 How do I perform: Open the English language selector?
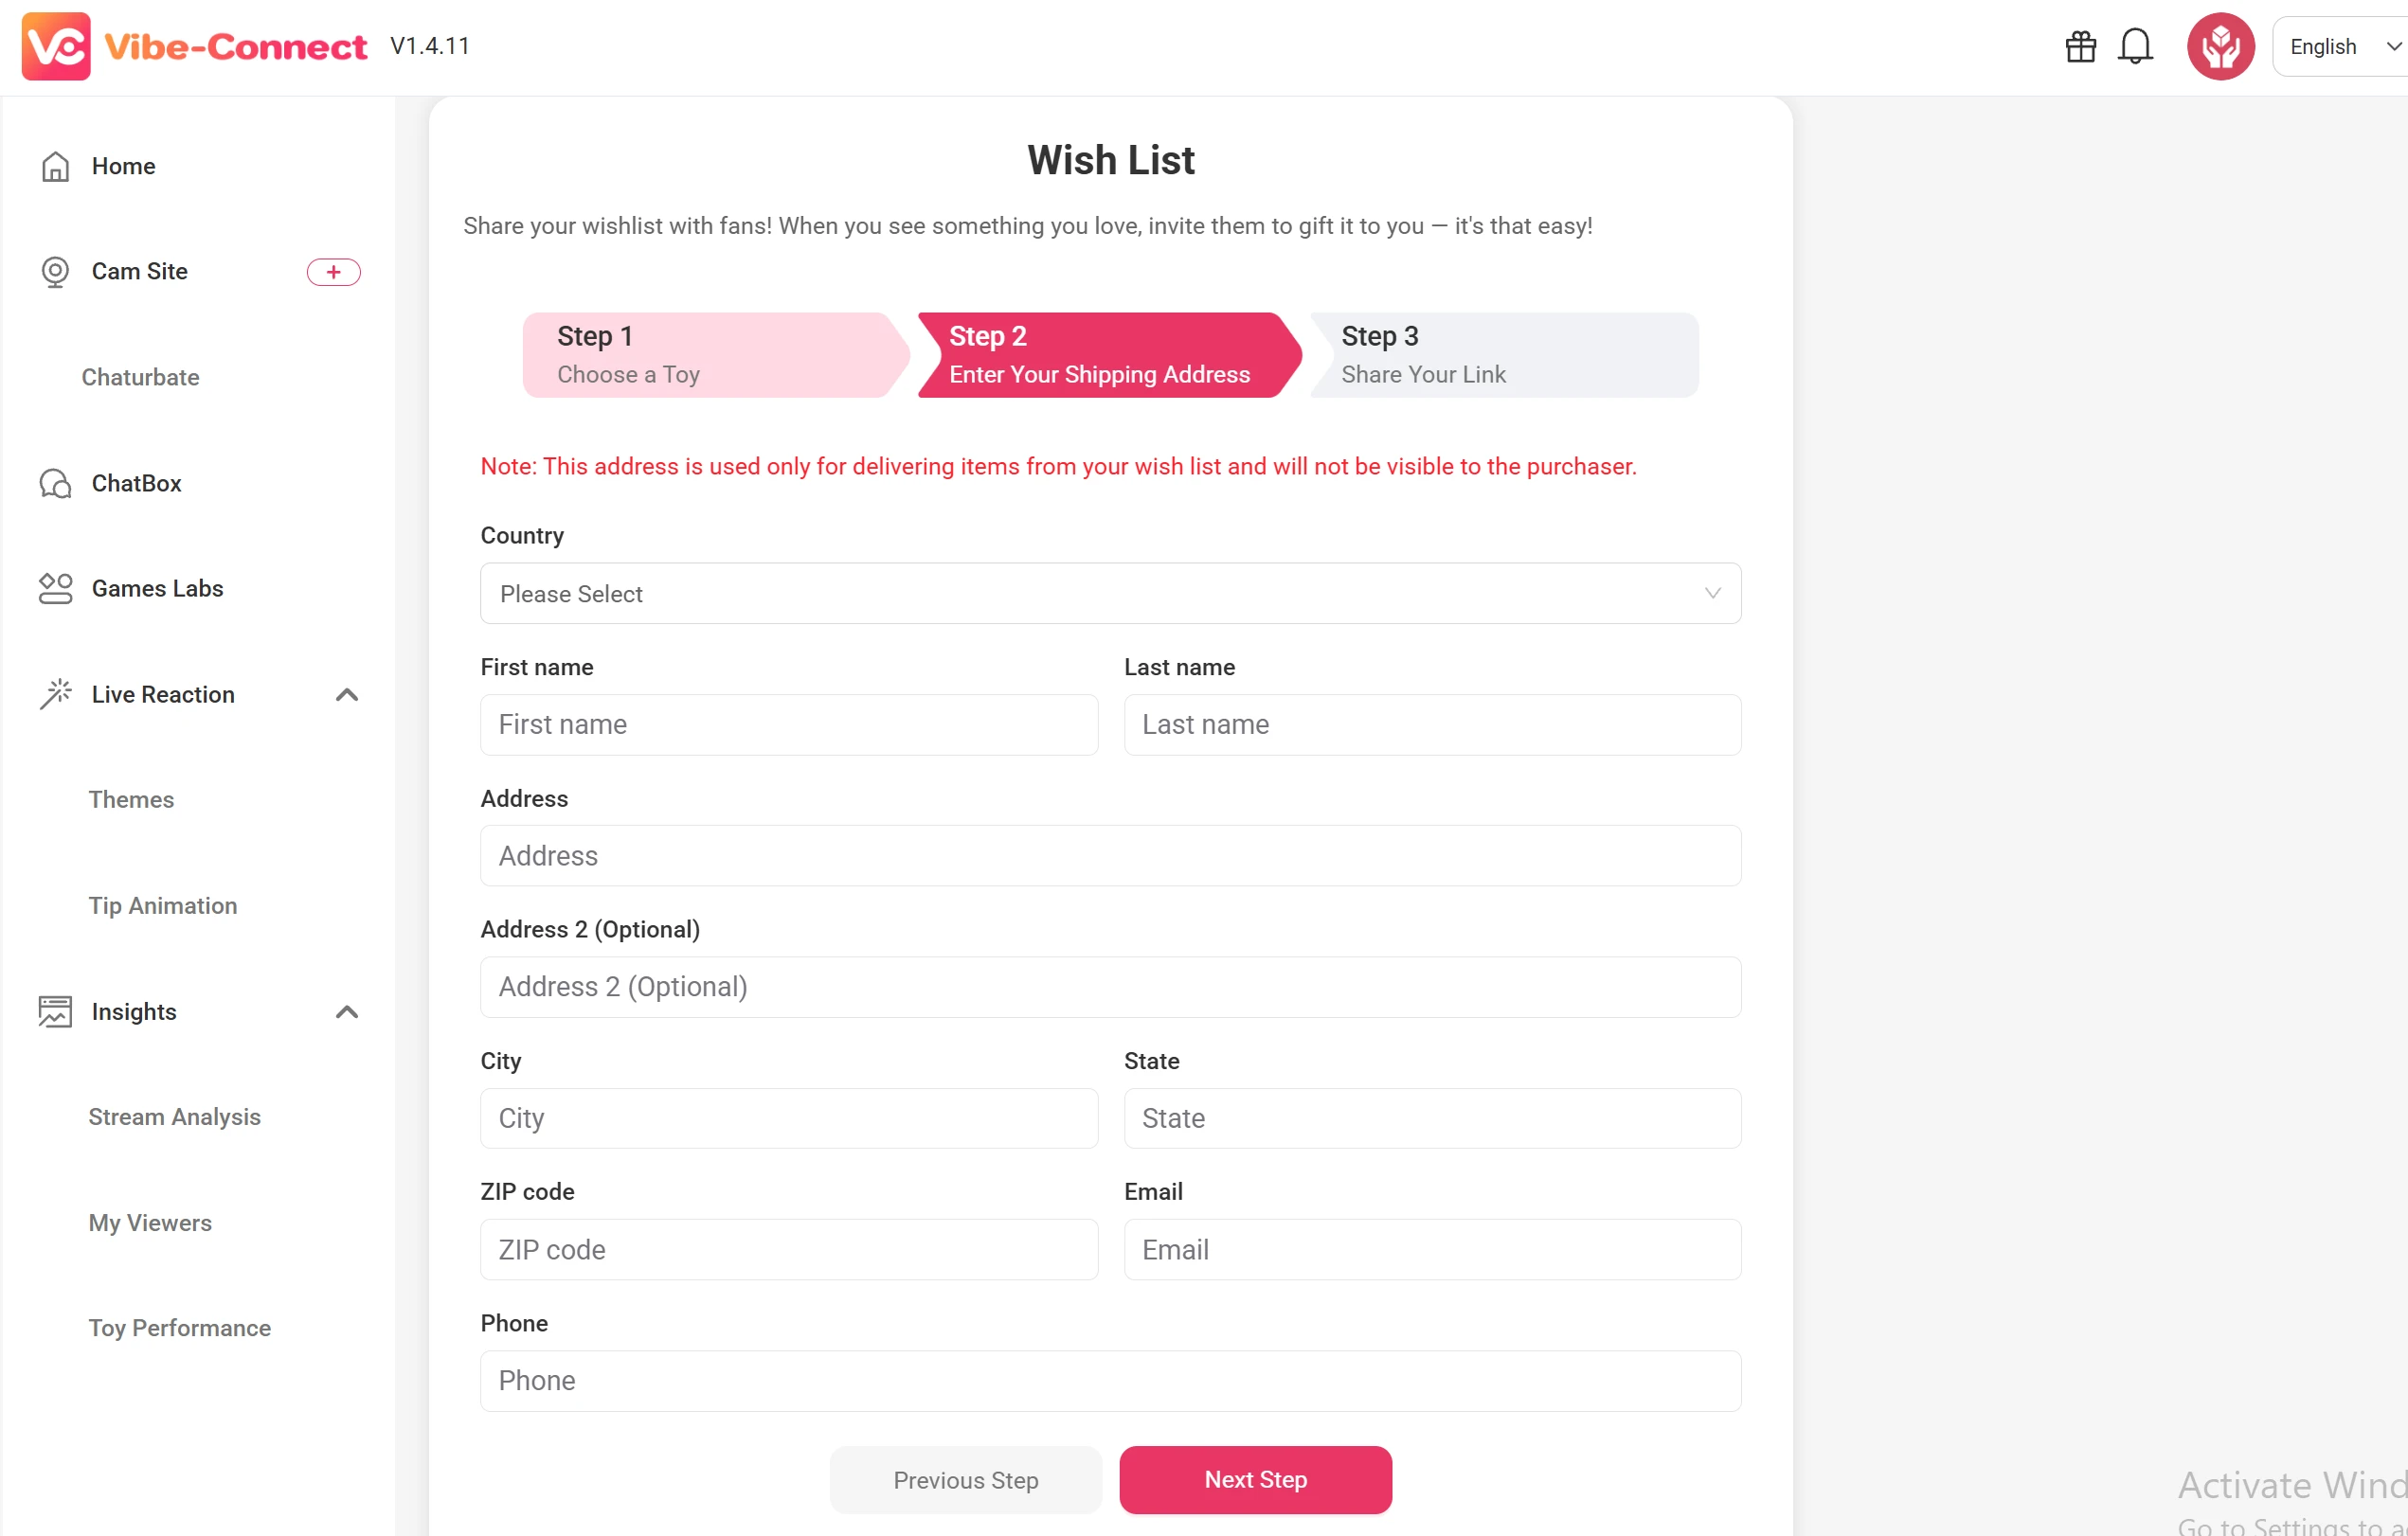click(x=2340, y=46)
